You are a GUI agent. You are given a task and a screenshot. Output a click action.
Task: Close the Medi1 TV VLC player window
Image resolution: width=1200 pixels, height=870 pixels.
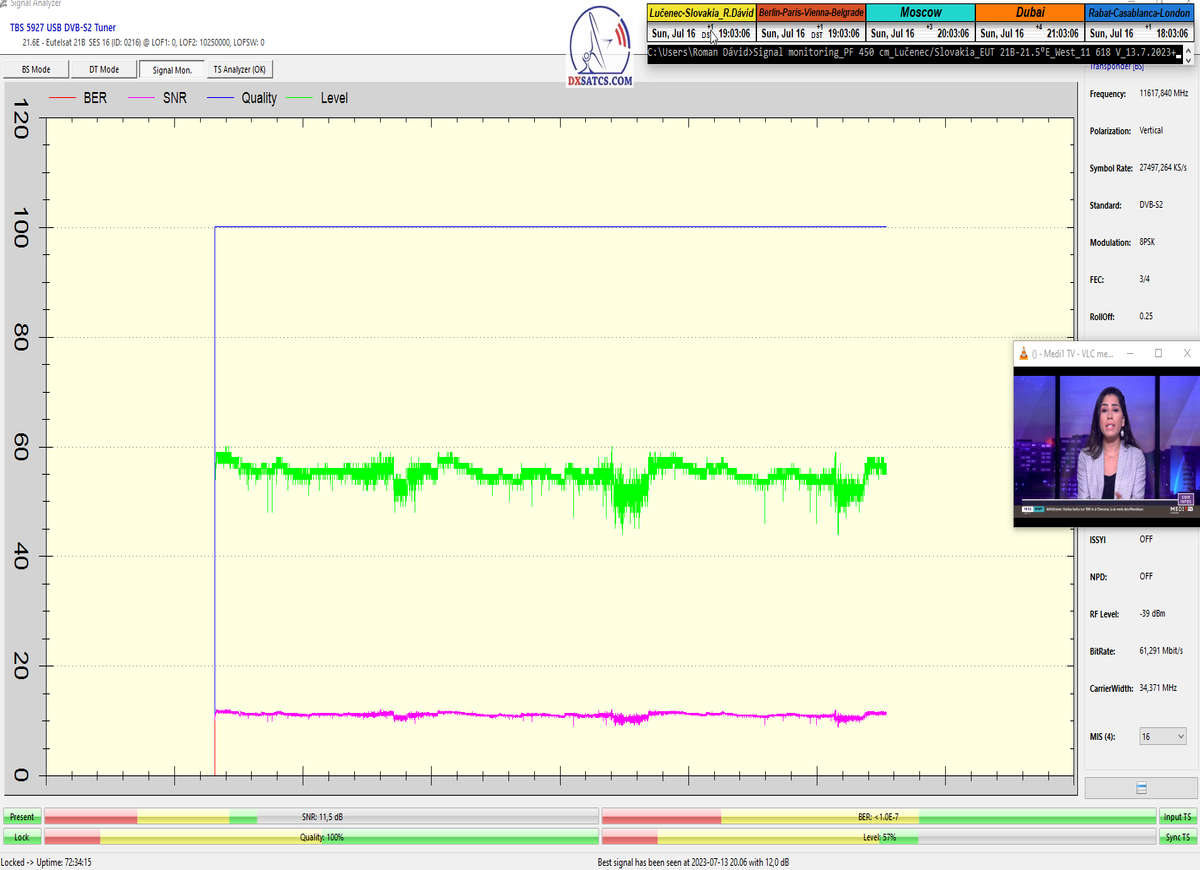1186,354
